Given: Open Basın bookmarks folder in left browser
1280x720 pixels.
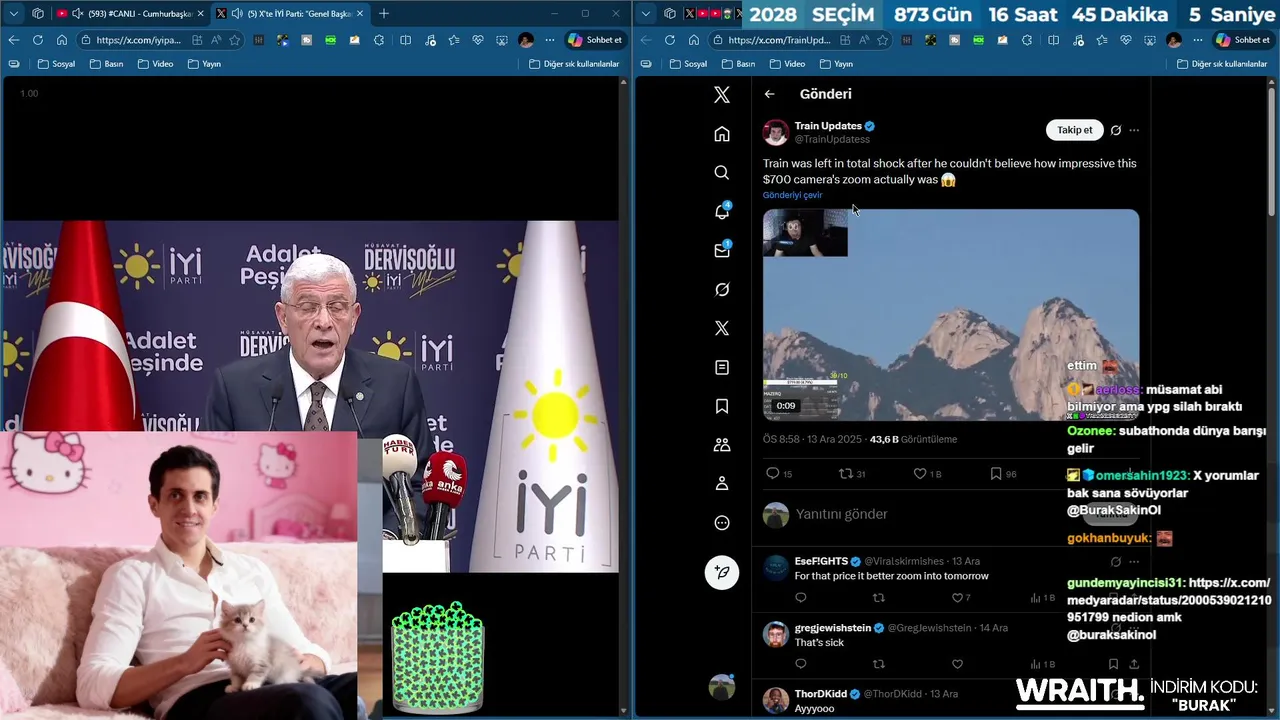Looking at the screenshot, I should coord(106,64).
